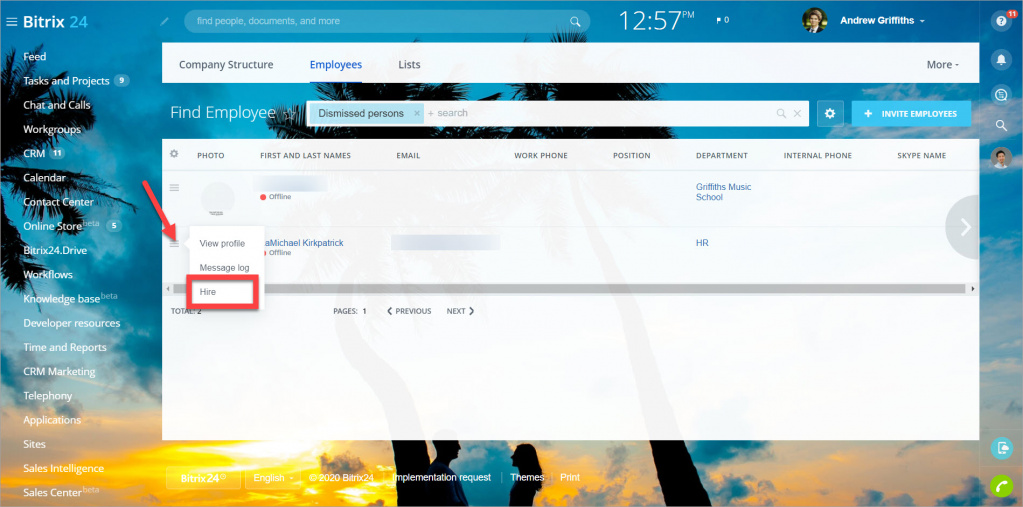Image resolution: width=1023 pixels, height=507 pixels.
Task: Open the filter settings gear button
Action: pos(830,114)
